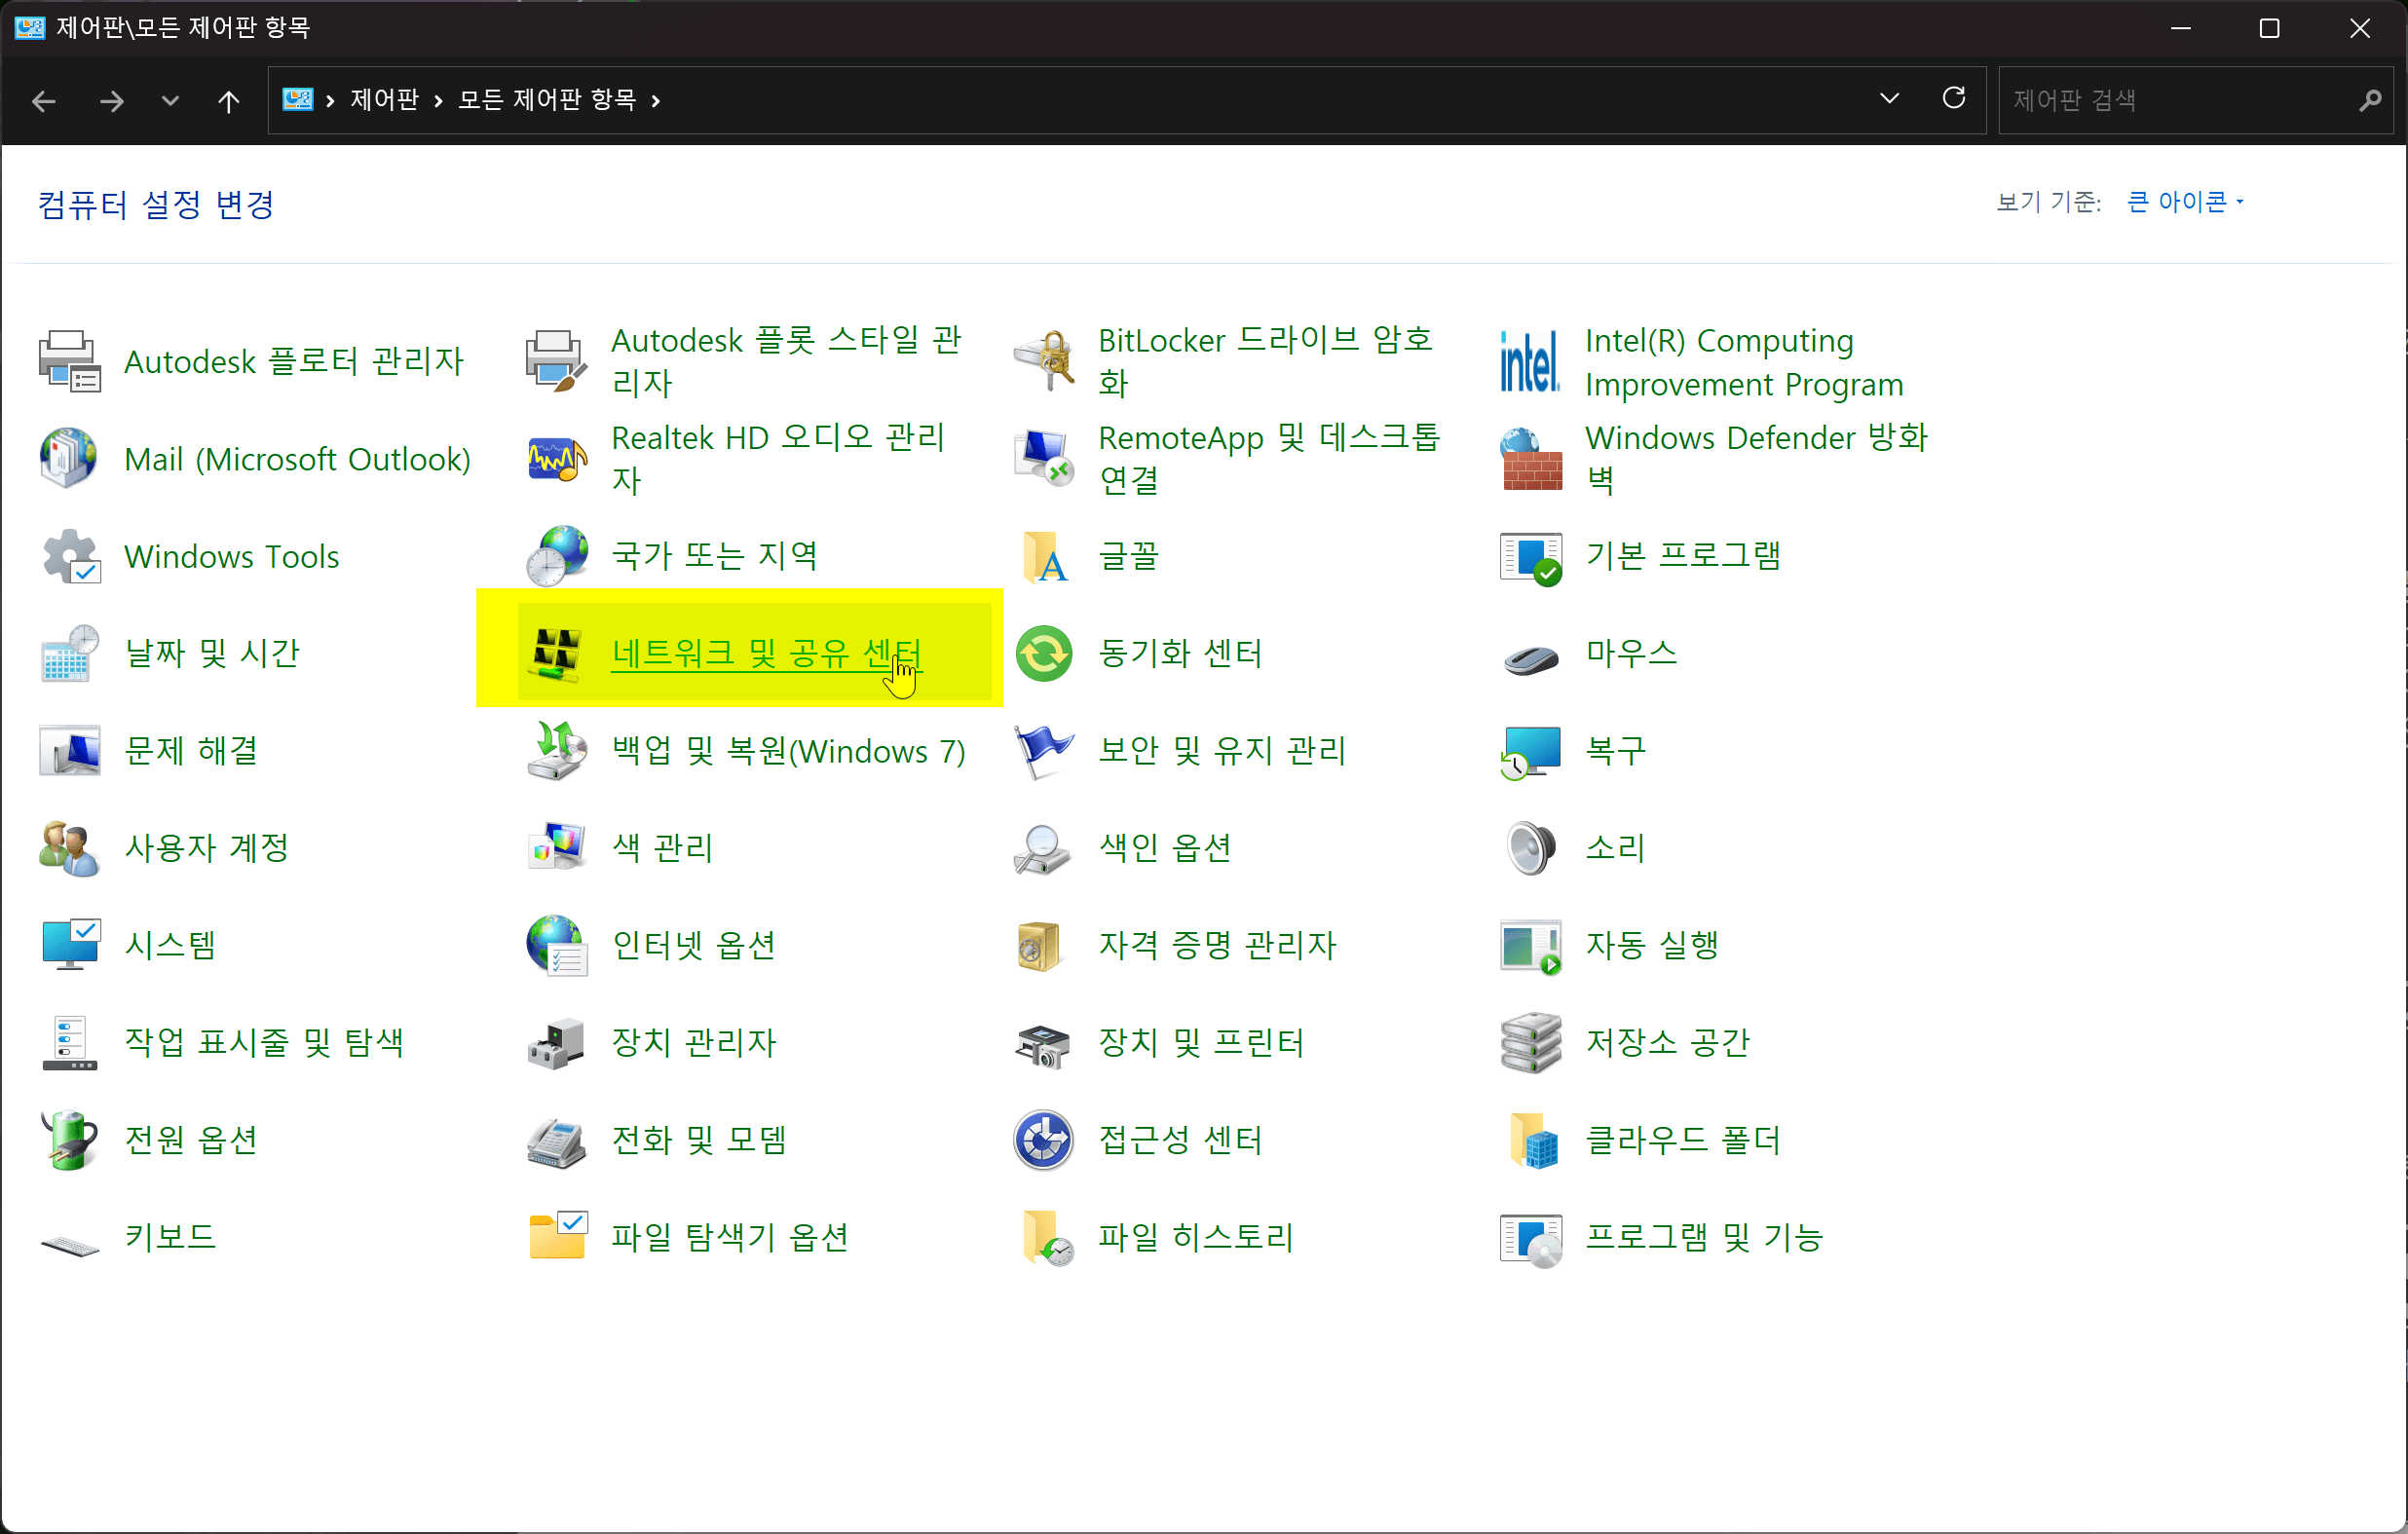
Task: Open the Mail (Microsoft Outlook) icon
Action: tap(69, 458)
